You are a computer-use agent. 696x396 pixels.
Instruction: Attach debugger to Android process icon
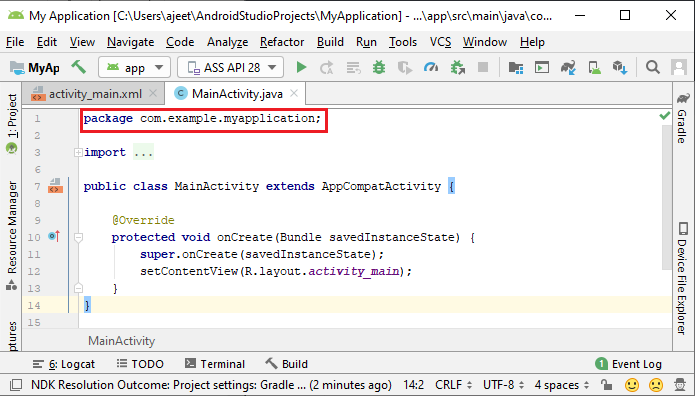point(458,67)
